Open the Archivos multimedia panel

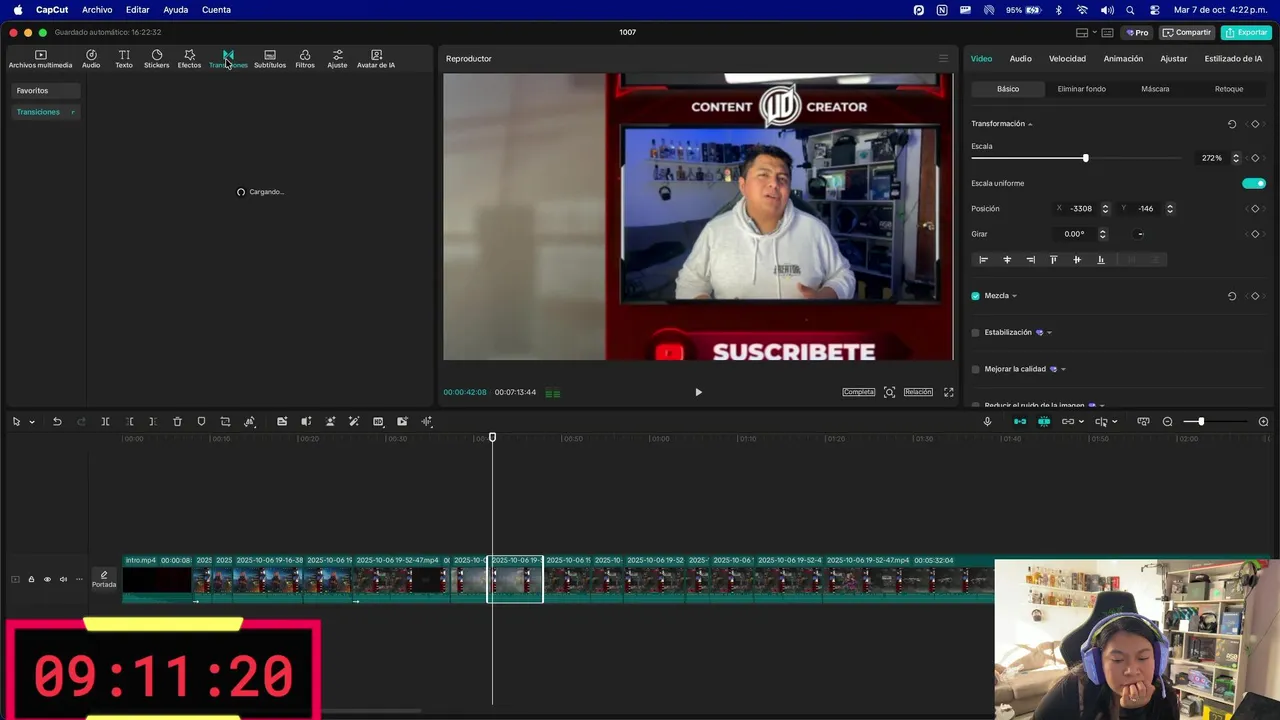point(40,59)
